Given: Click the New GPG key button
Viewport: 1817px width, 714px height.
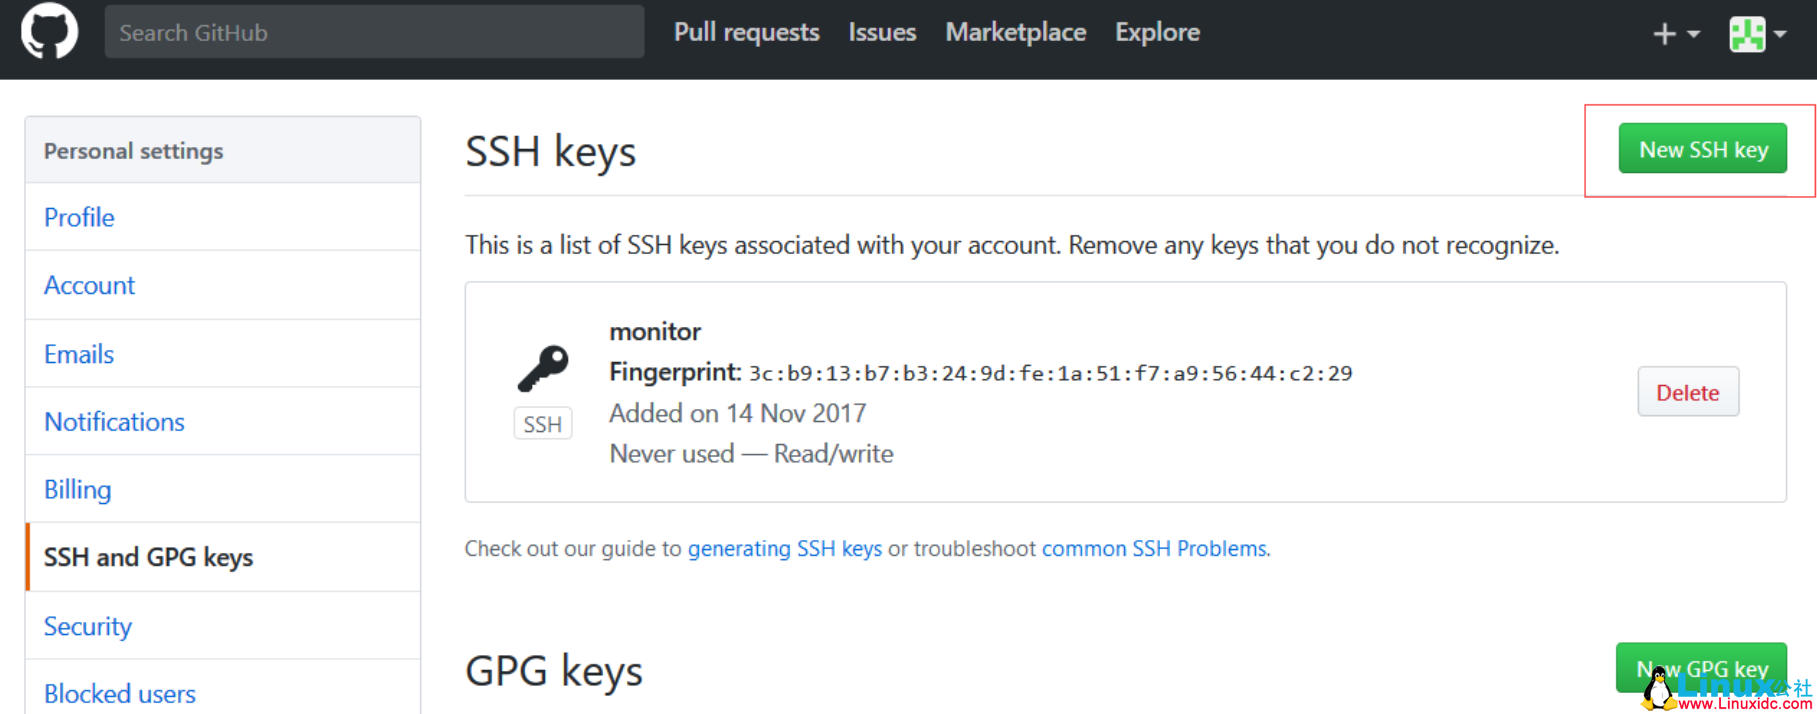Looking at the screenshot, I should 1701,668.
